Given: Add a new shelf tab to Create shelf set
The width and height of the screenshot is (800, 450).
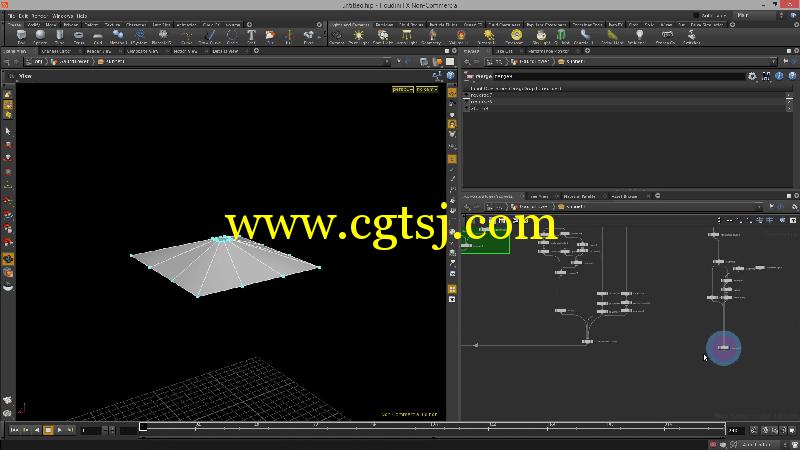Looking at the screenshot, I should pyautogui.click(x=249, y=24).
